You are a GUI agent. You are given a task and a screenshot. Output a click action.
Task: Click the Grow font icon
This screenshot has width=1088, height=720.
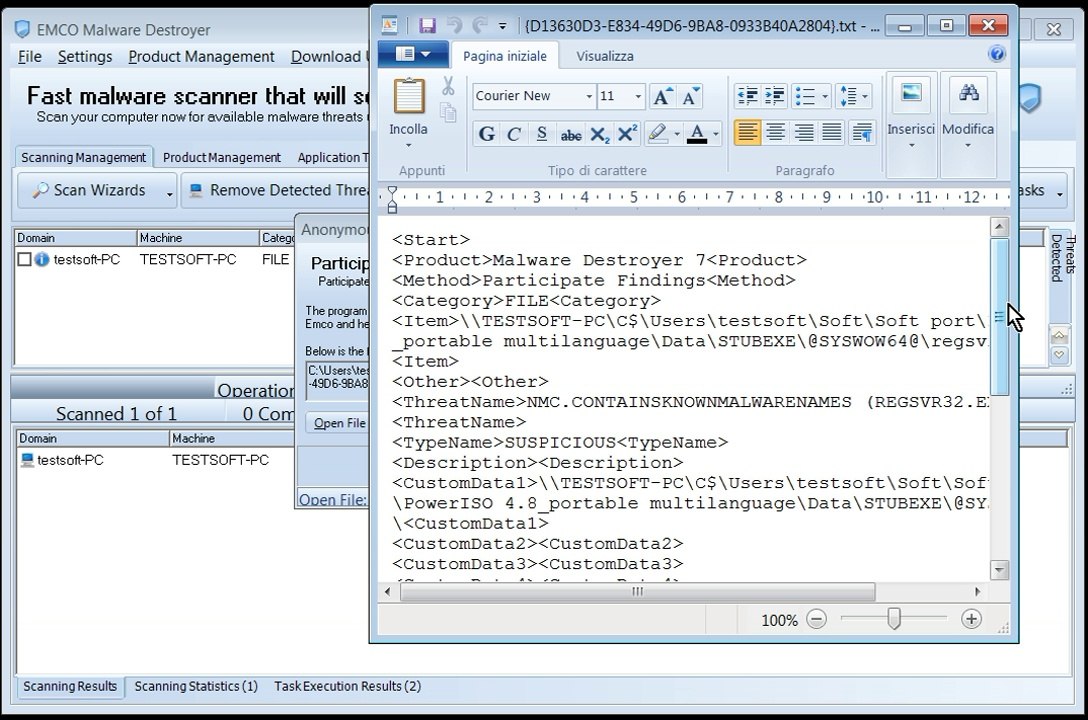[663, 96]
